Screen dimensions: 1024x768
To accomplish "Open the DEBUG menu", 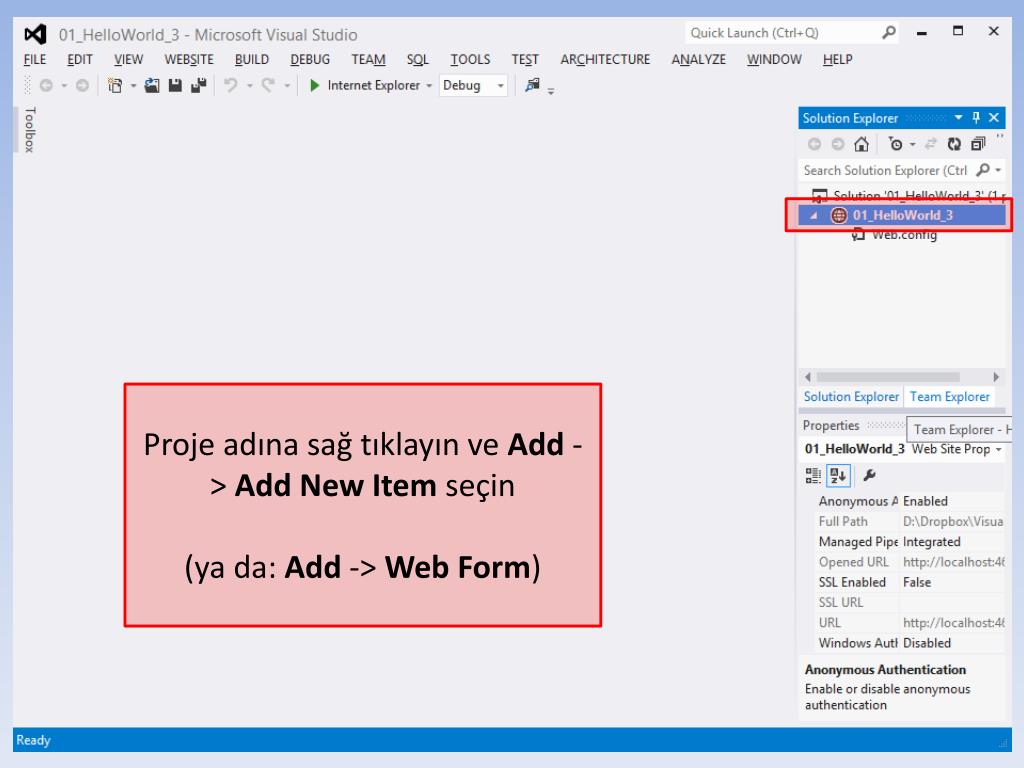I will [310, 59].
